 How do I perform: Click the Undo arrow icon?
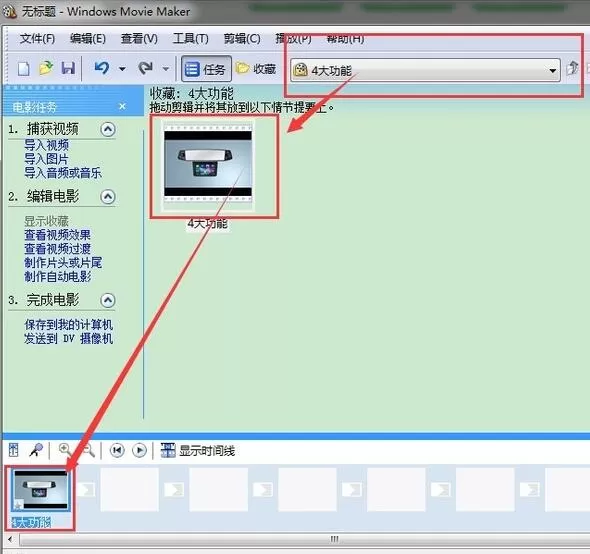[102, 68]
